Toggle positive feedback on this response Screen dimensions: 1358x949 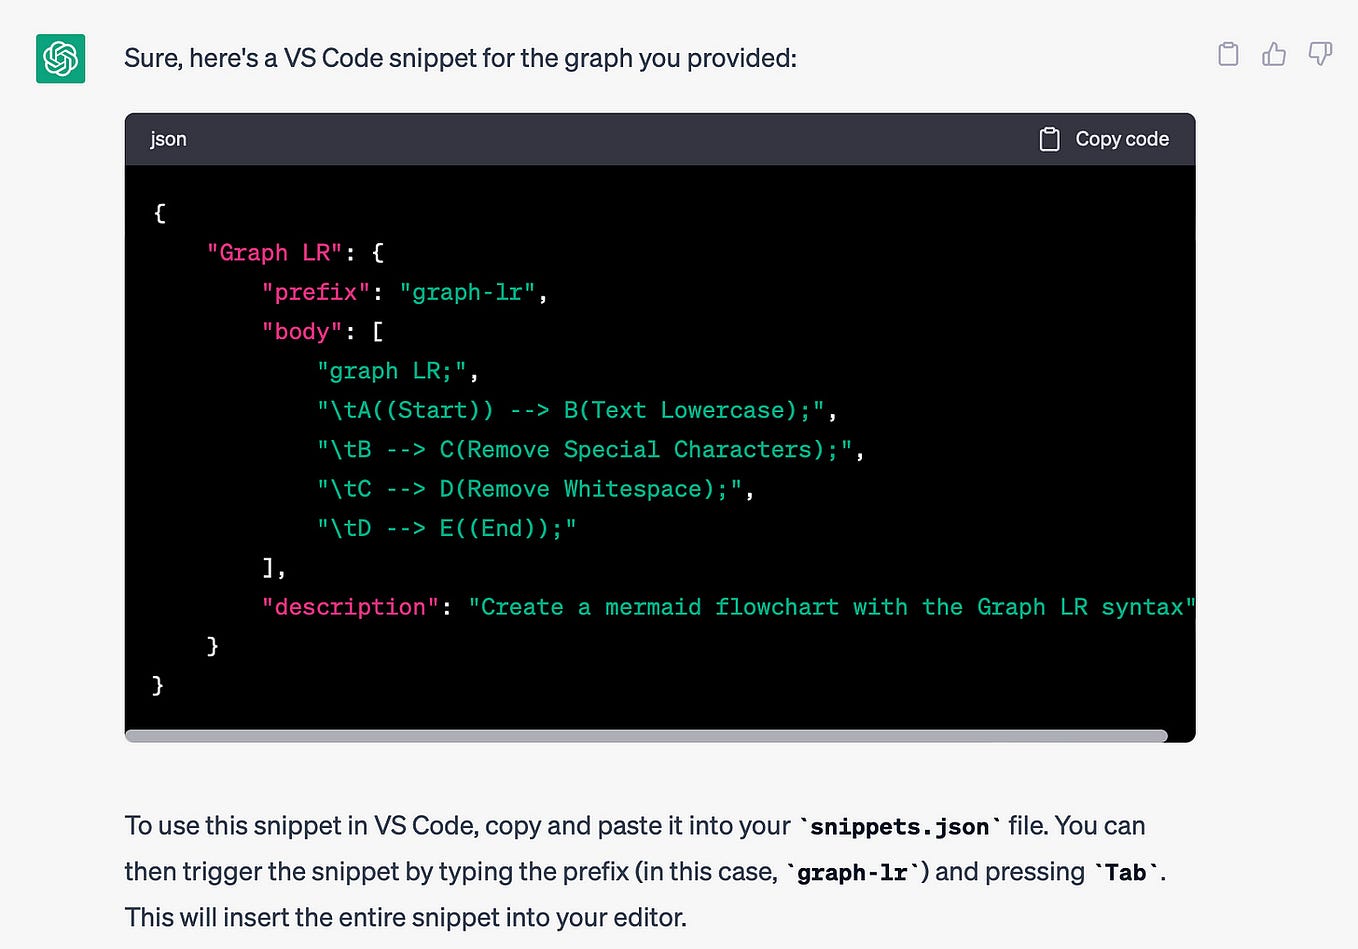coord(1273,54)
